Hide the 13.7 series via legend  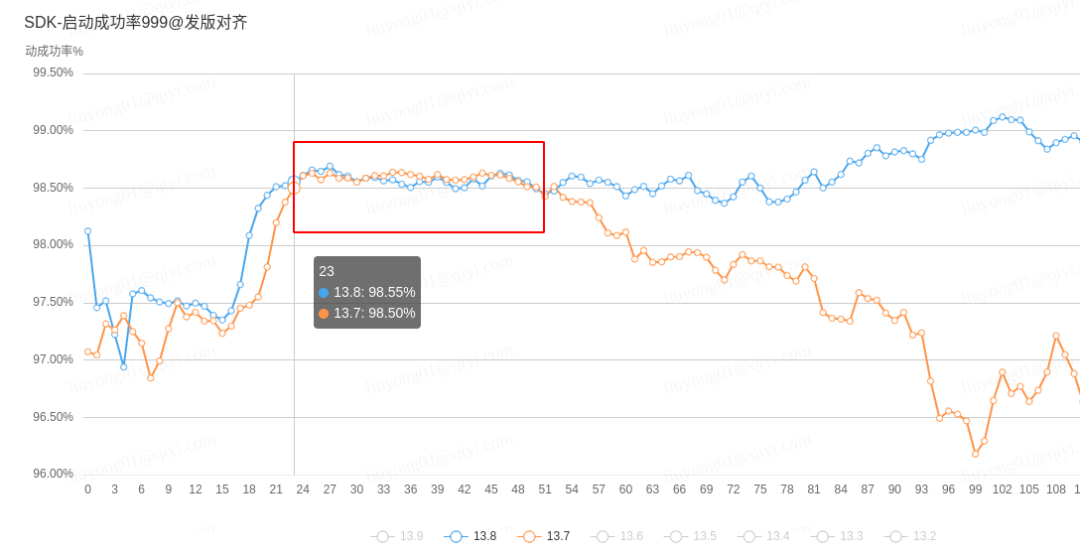pos(543,536)
